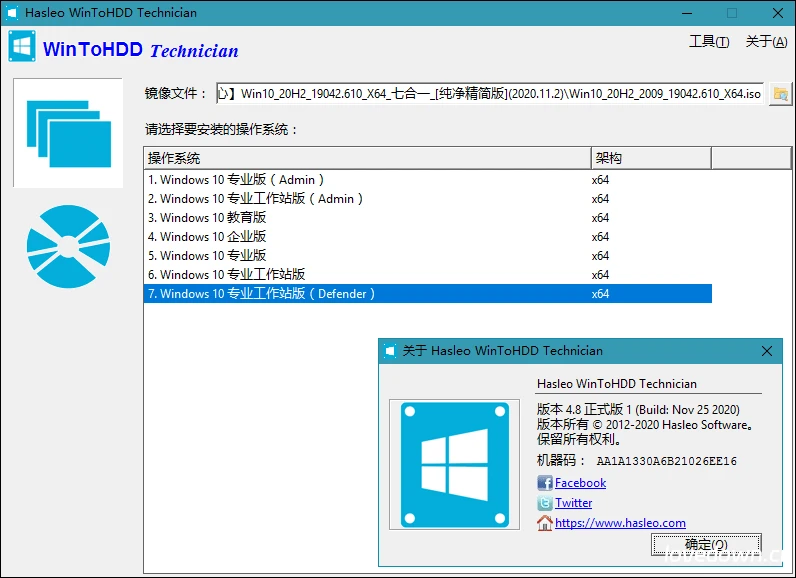The image size is (796, 578).
Task: Close the About dialog
Action: 767,351
